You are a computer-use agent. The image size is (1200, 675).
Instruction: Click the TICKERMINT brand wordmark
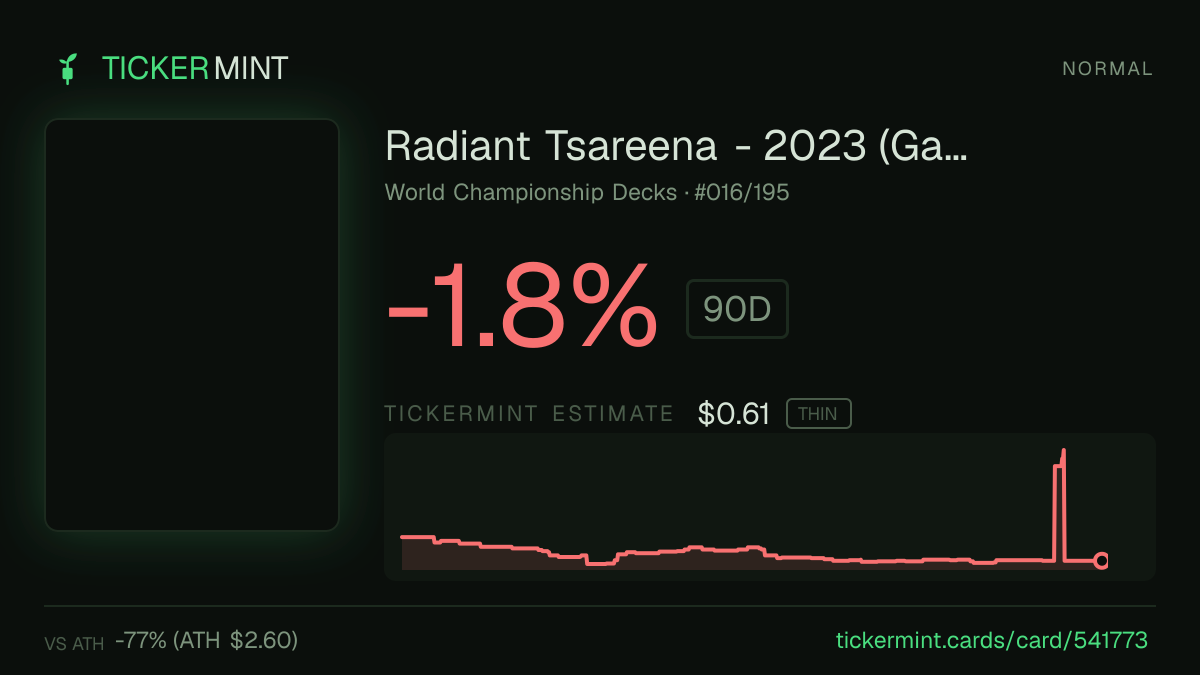coord(195,69)
